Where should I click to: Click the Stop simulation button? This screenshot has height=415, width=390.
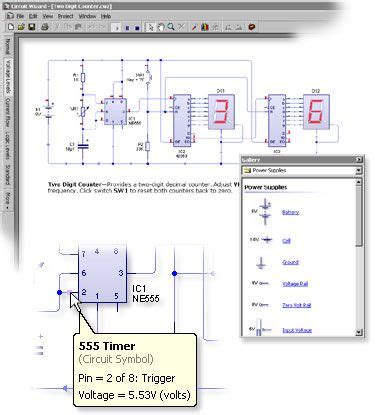pyautogui.click(x=137, y=28)
